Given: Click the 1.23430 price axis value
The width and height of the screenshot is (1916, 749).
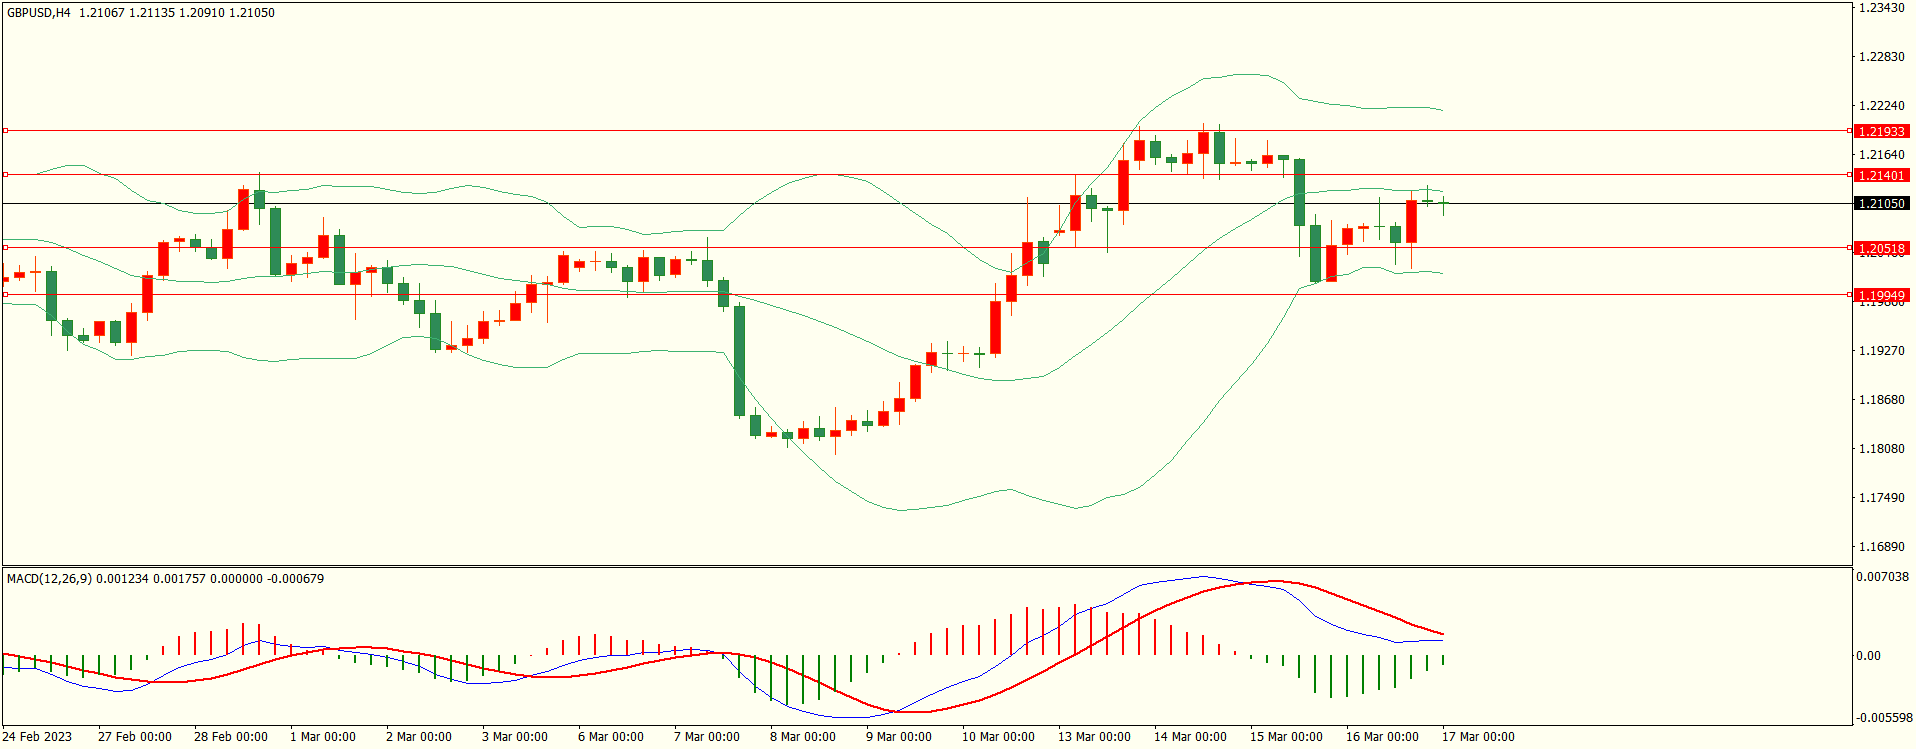Looking at the screenshot, I should (x=1881, y=8).
